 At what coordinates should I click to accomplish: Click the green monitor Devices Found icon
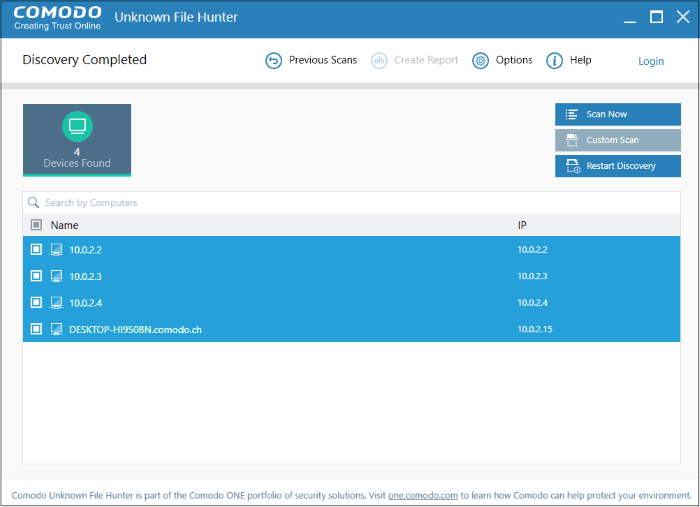(77, 126)
